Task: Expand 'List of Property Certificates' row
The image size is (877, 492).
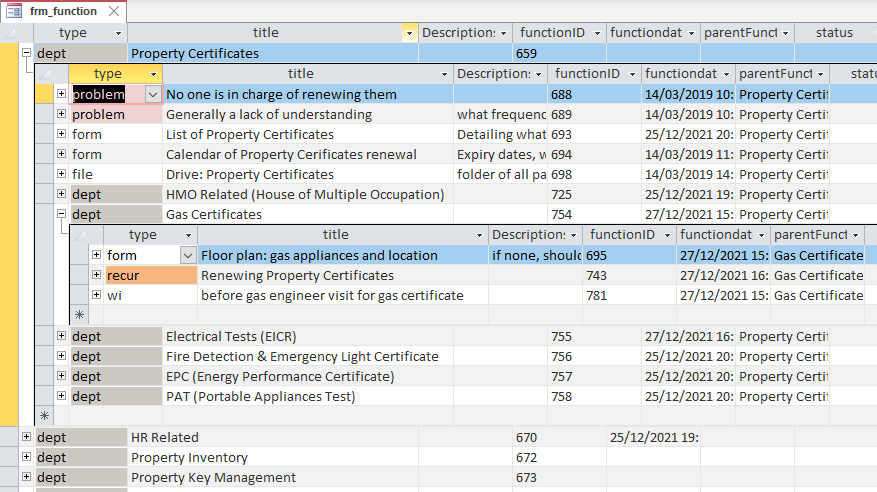Action: click(62, 134)
